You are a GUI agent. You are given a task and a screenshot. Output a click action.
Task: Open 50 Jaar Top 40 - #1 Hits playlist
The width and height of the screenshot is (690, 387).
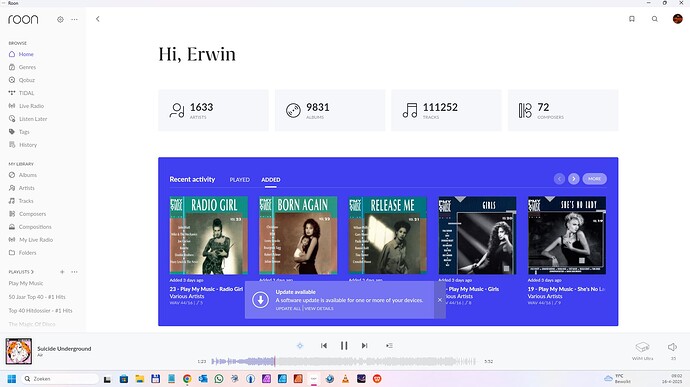pos(37,297)
